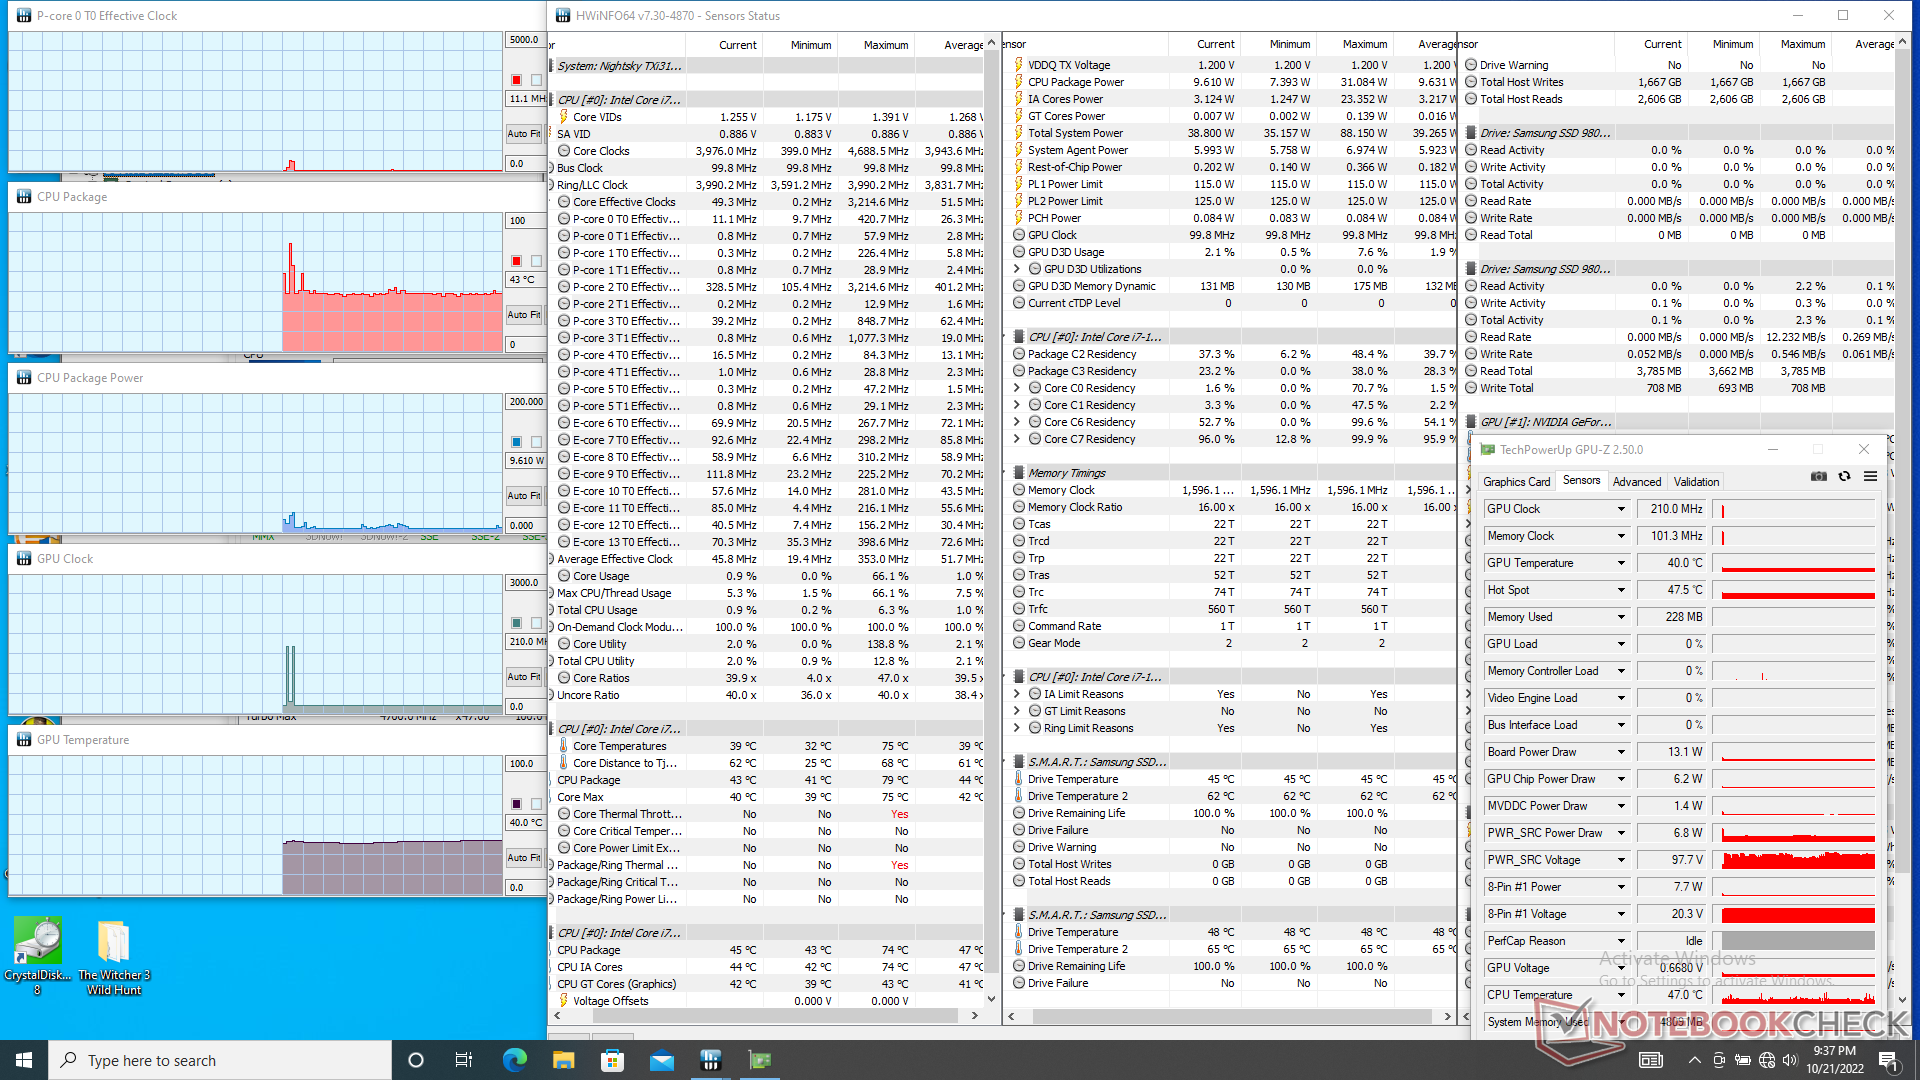Image resolution: width=1920 pixels, height=1080 pixels.
Task: Open the GPU Temperature sensor dropdown
Action: point(1621,563)
